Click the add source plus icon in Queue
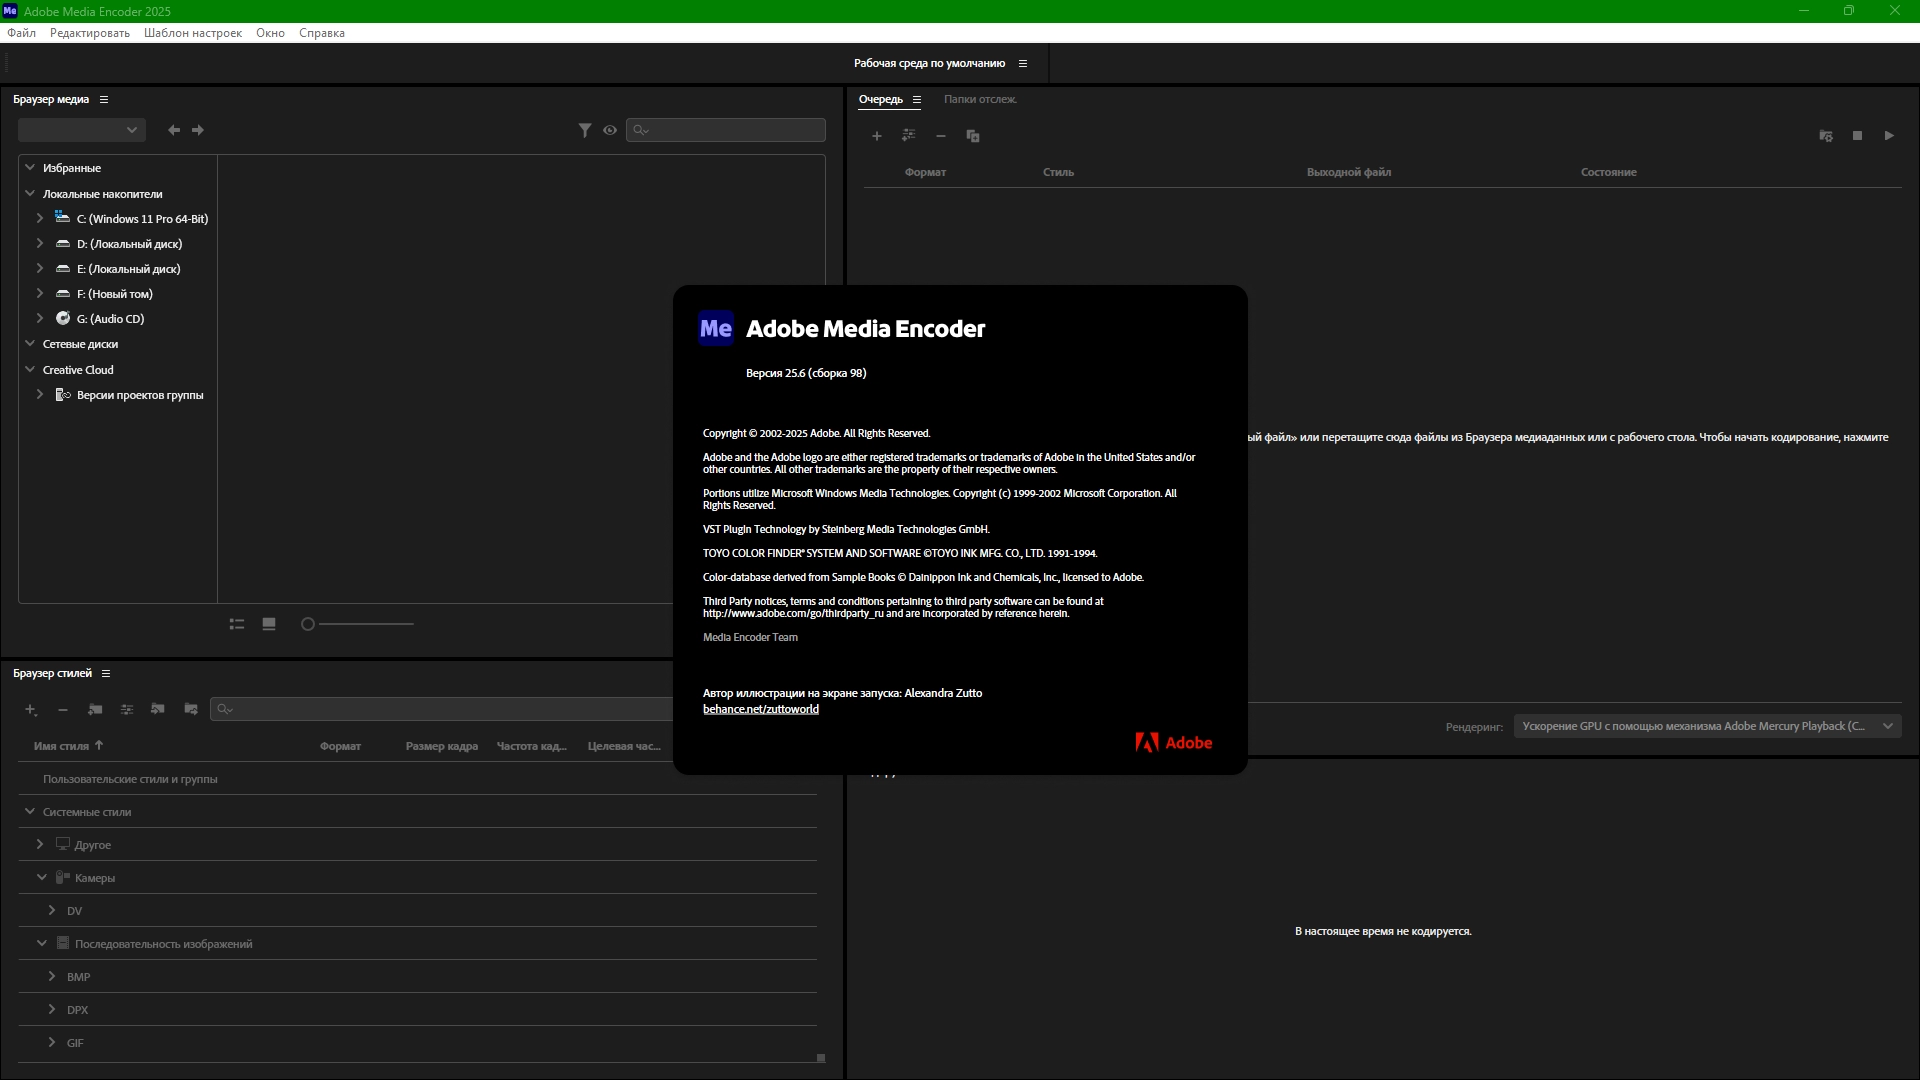This screenshot has width=1920, height=1080. pos(876,136)
